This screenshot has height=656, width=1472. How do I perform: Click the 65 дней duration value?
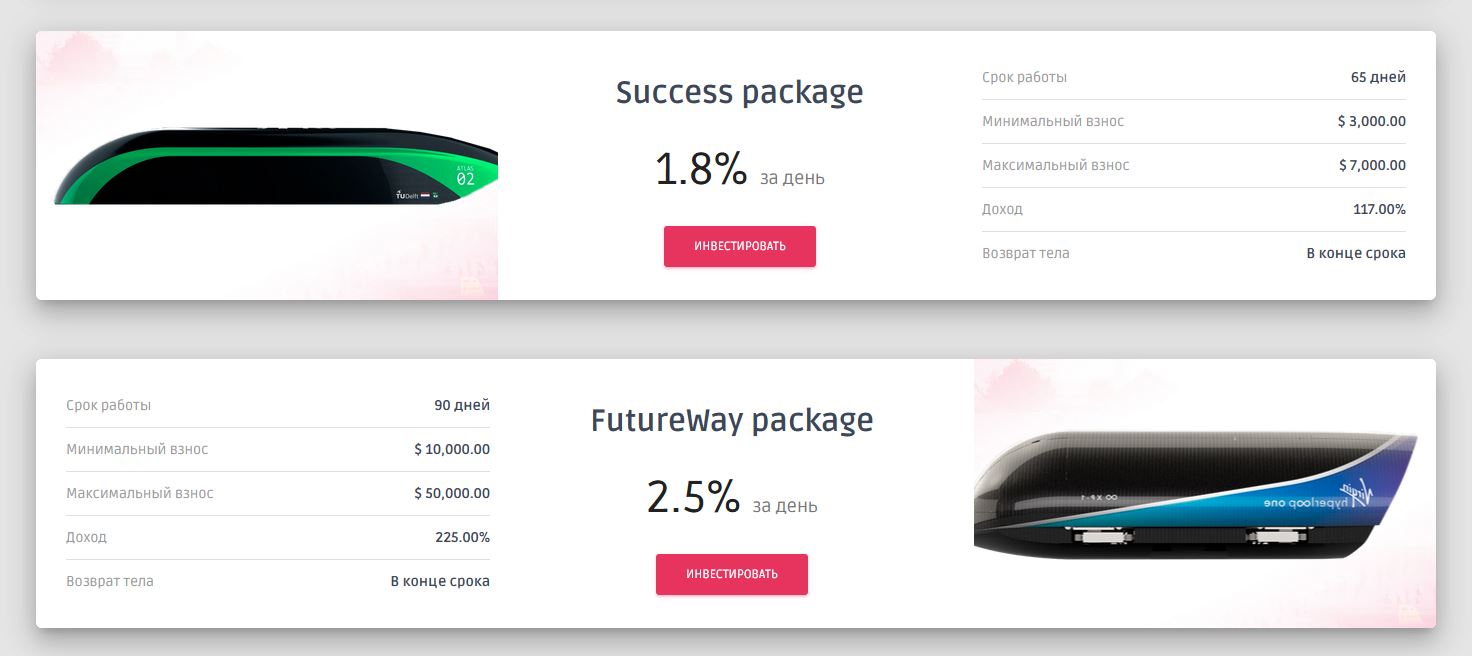pos(1377,77)
